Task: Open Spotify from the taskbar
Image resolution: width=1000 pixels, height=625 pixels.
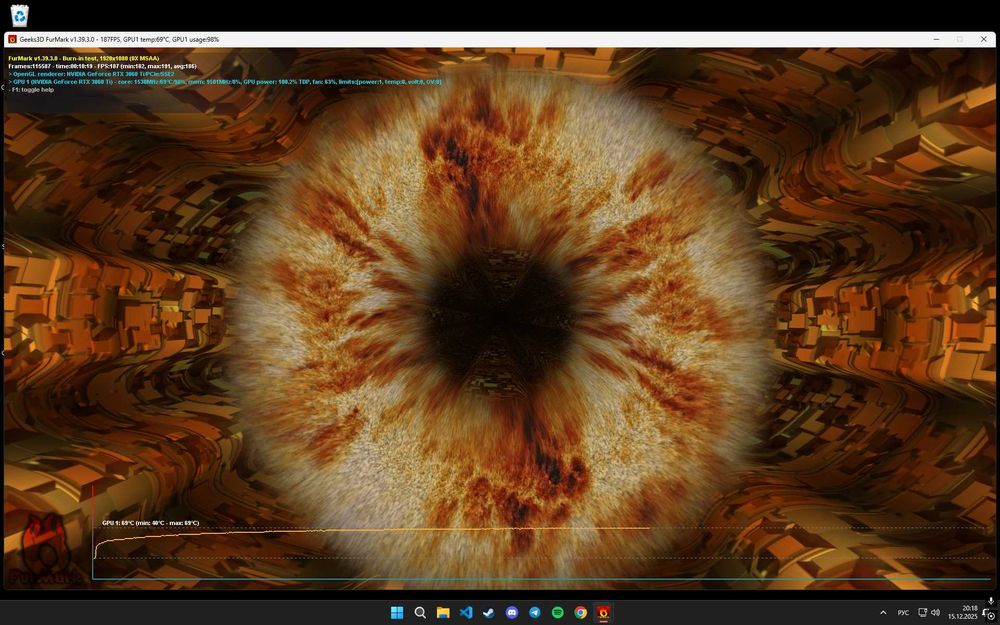Action: pyautogui.click(x=557, y=613)
